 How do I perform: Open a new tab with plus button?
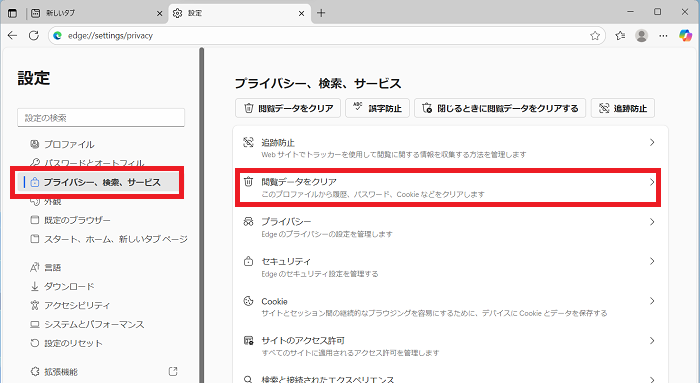pyautogui.click(x=321, y=13)
